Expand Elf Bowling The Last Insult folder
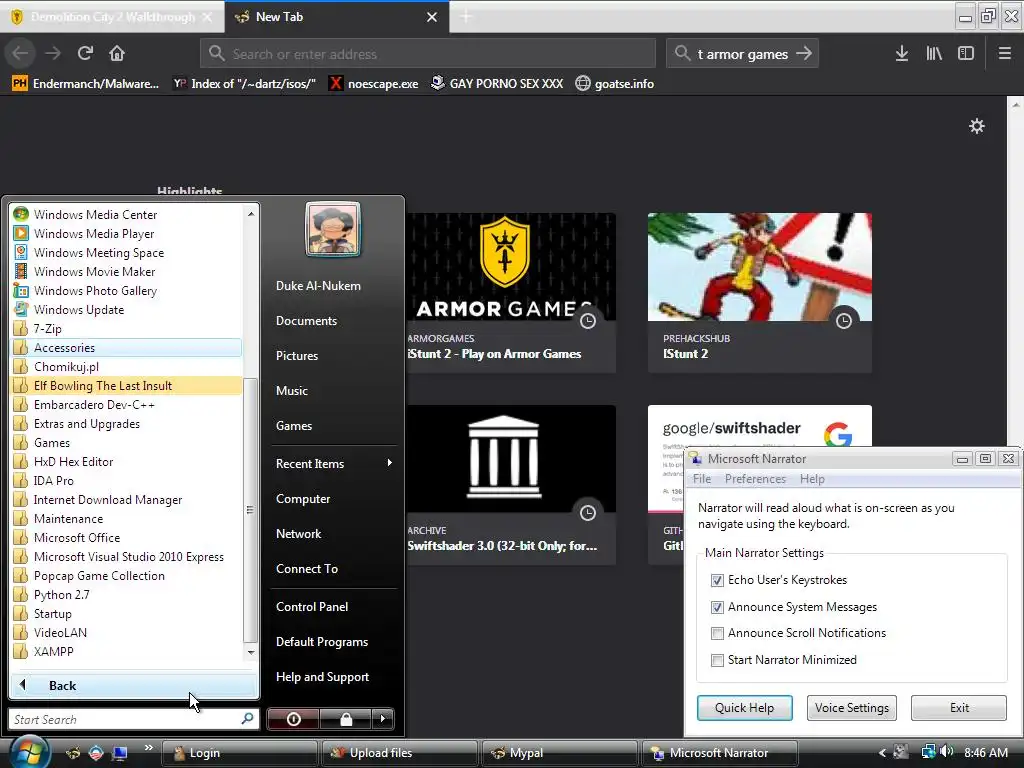 (127, 385)
